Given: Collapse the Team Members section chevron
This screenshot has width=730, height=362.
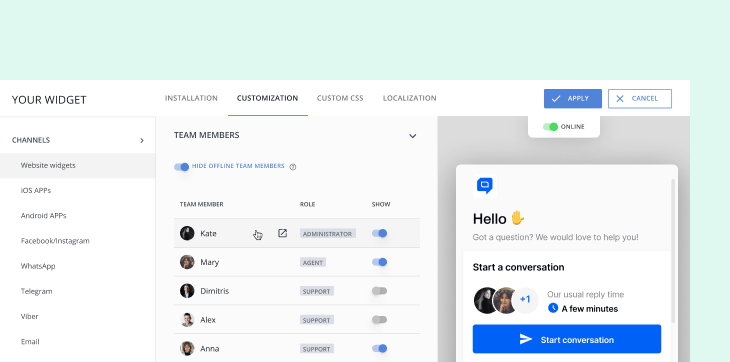Looking at the screenshot, I should [412, 136].
